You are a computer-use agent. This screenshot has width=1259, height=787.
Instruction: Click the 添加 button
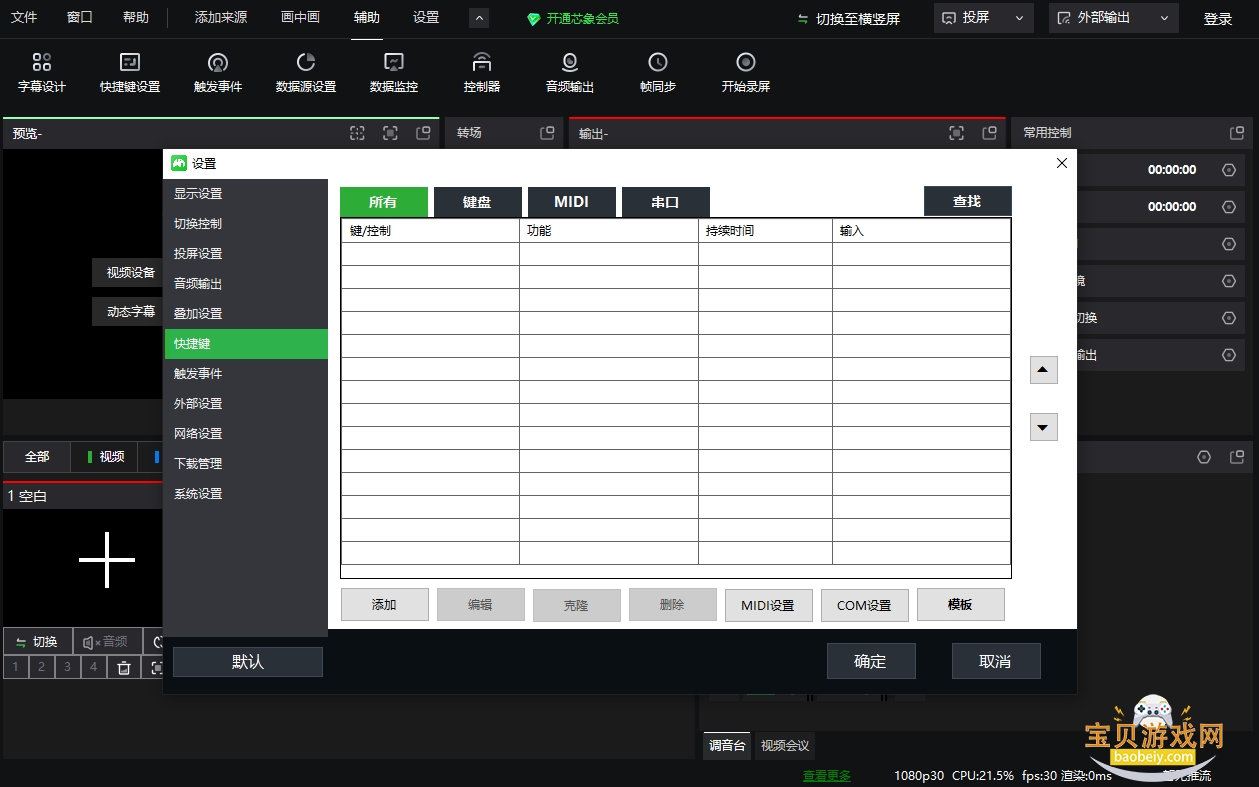pyautogui.click(x=384, y=605)
